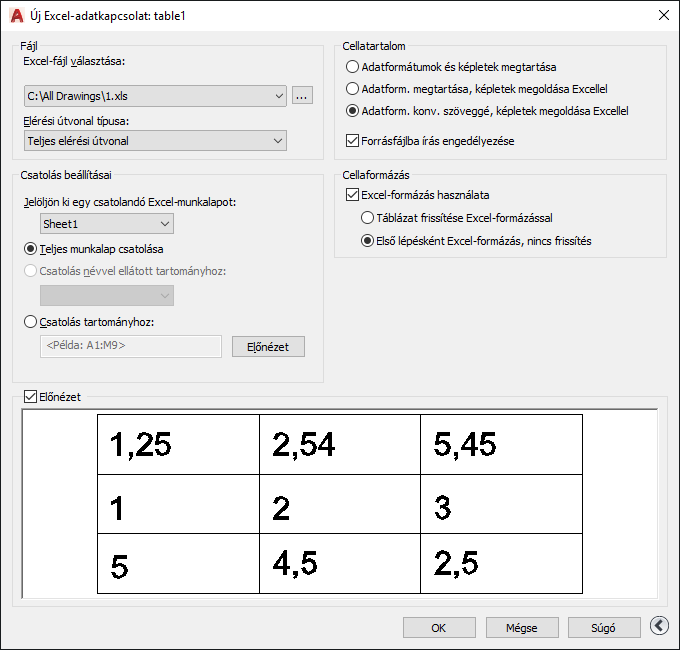Click the Csatolás beállításai group label
Image resolution: width=680 pixels, height=650 pixels.
click(66, 175)
